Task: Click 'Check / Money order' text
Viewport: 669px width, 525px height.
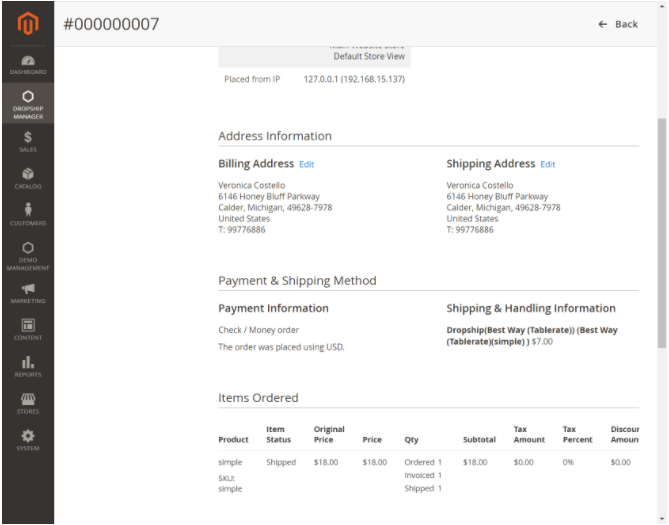Action: click(x=259, y=330)
